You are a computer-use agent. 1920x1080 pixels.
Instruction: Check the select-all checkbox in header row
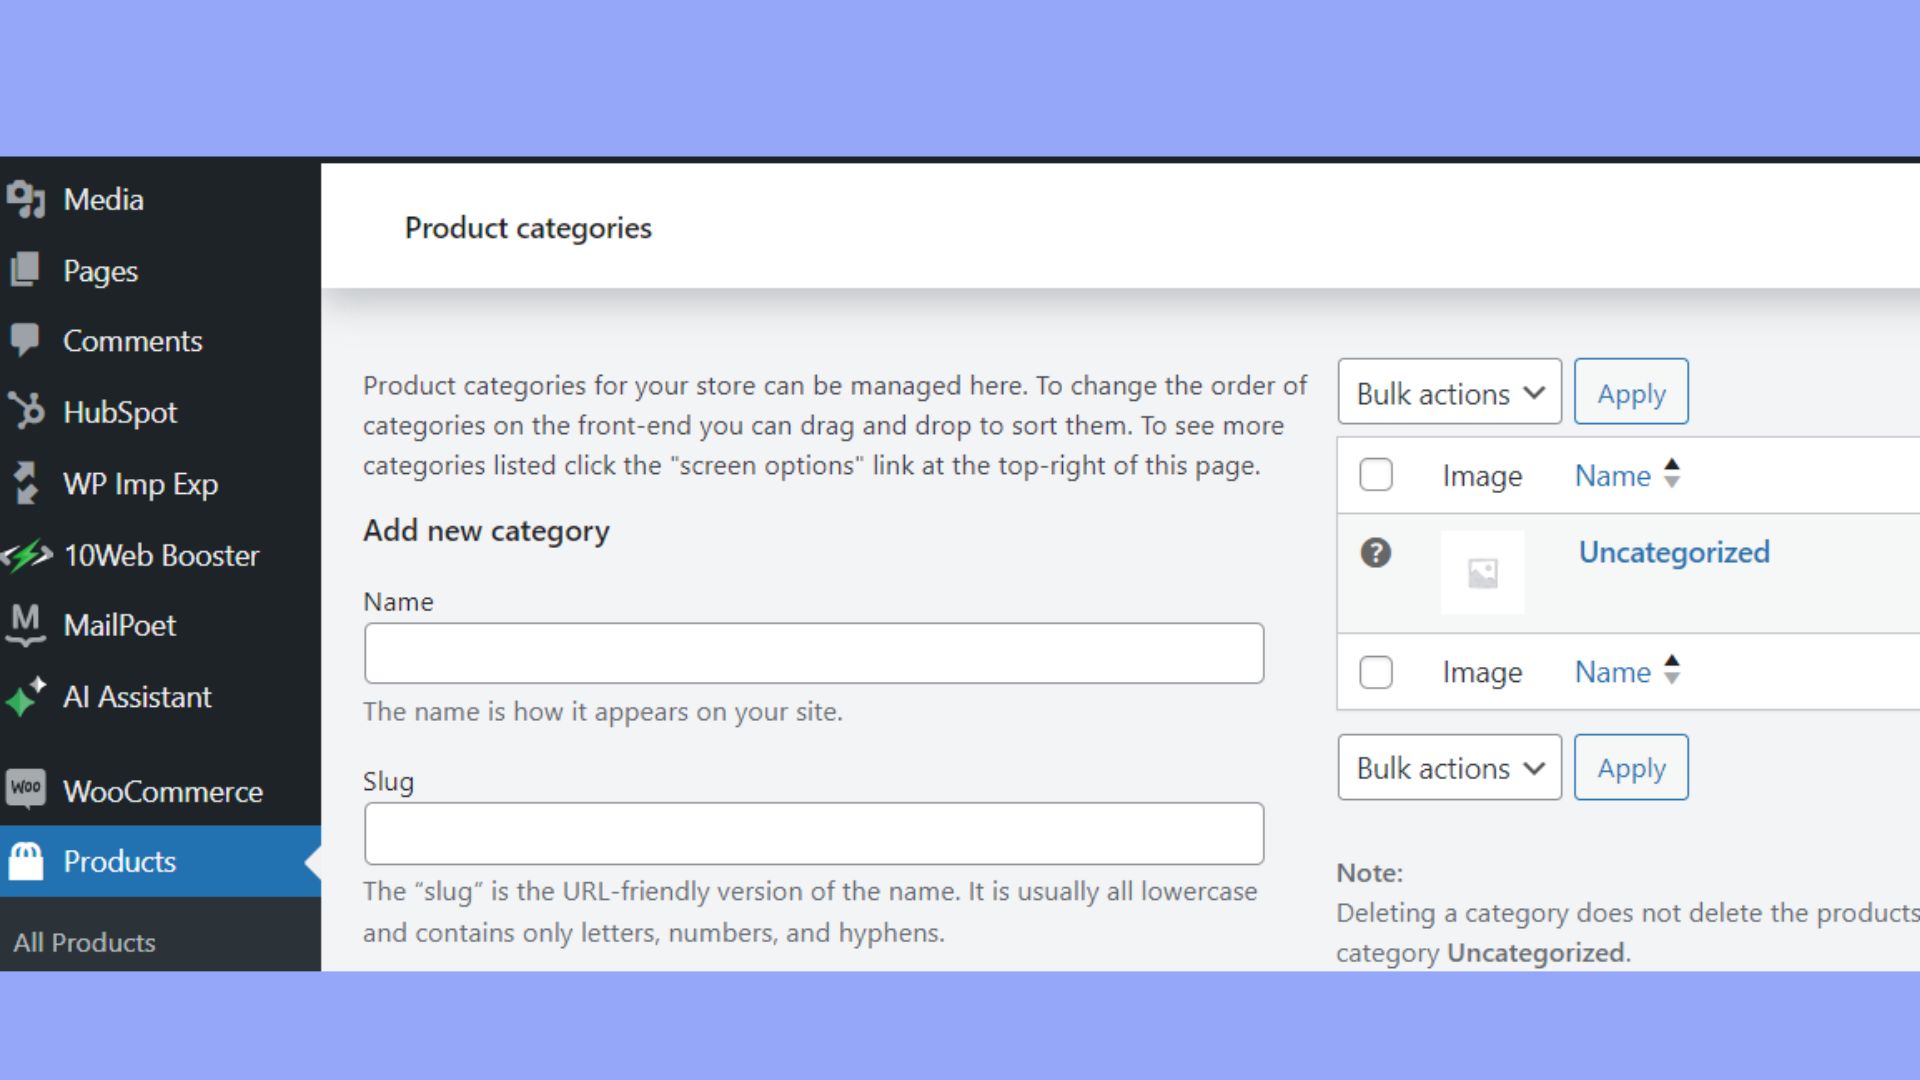click(1376, 475)
